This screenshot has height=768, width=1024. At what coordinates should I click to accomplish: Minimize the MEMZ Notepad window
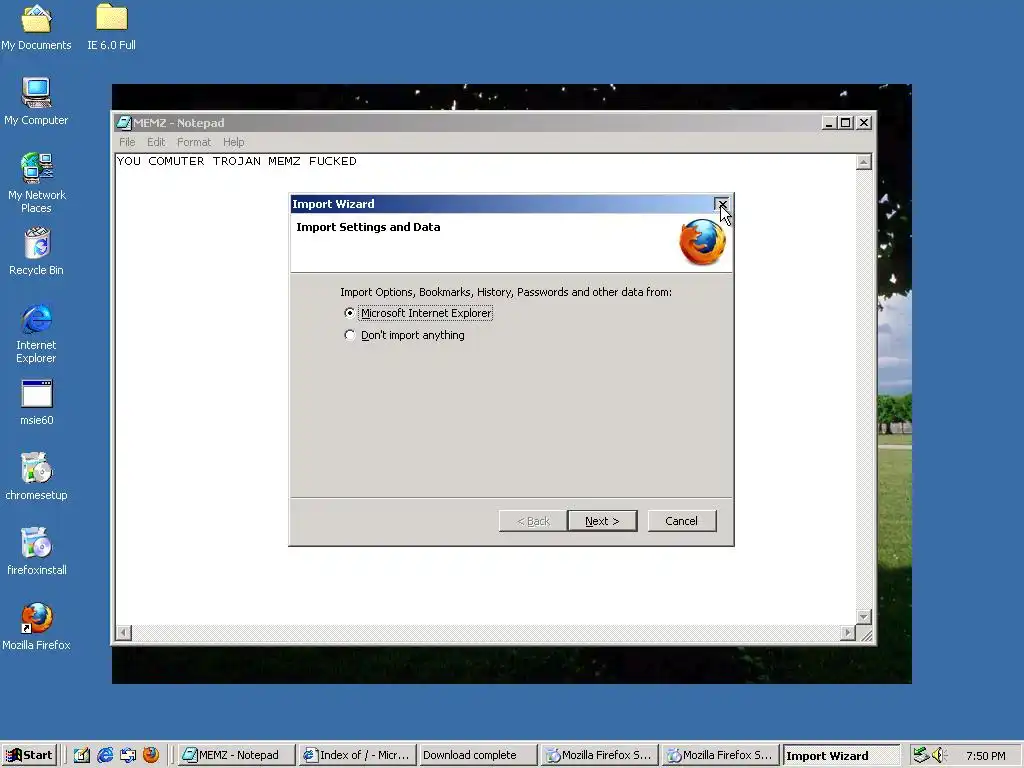point(829,123)
